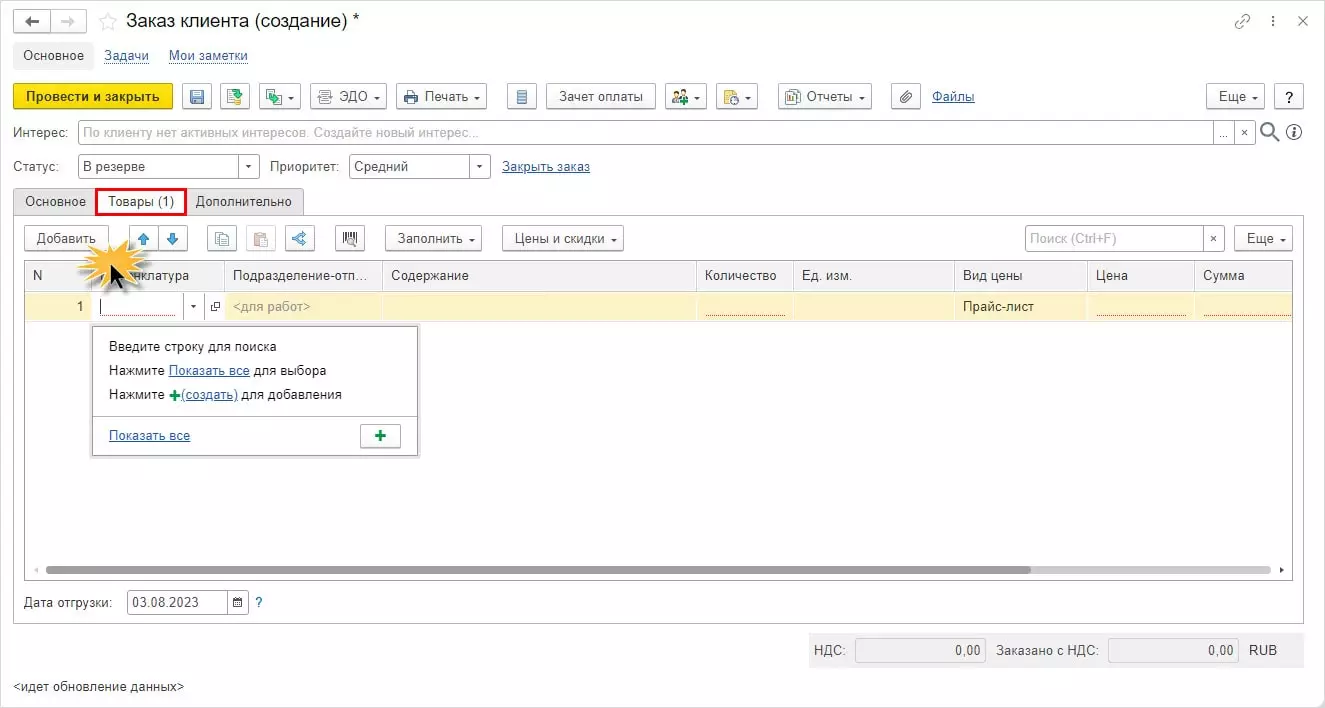Click the Закрыть заказ link

click(x=546, y=167)
